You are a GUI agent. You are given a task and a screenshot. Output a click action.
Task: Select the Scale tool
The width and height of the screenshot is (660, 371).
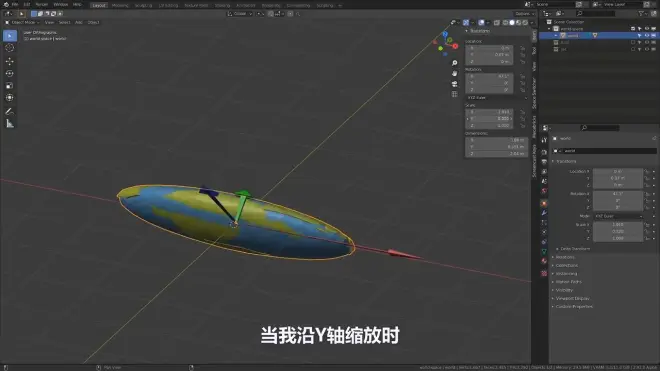coord(10,85)
